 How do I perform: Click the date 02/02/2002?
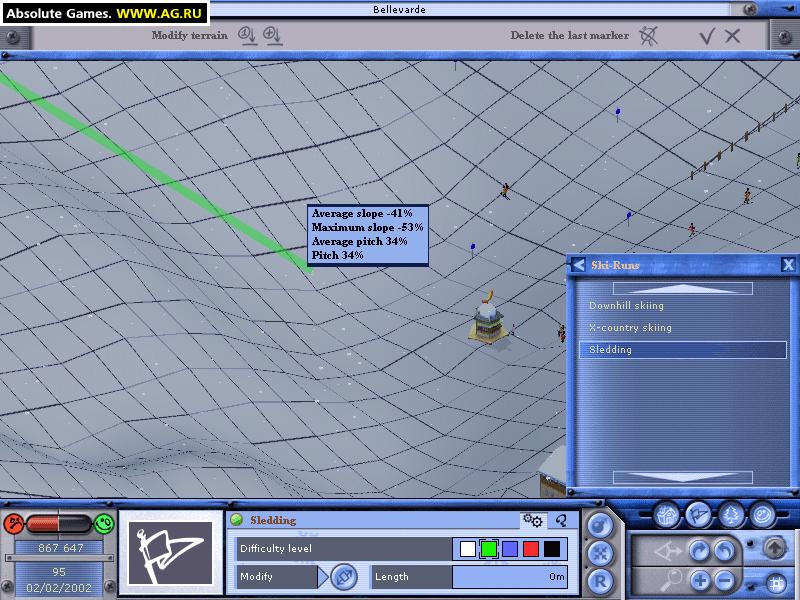59,588
